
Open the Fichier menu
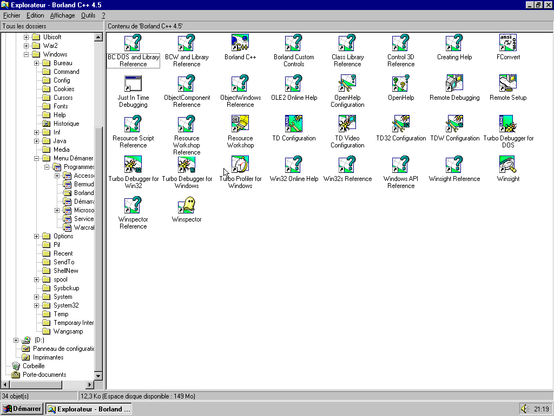coord(12,16)
